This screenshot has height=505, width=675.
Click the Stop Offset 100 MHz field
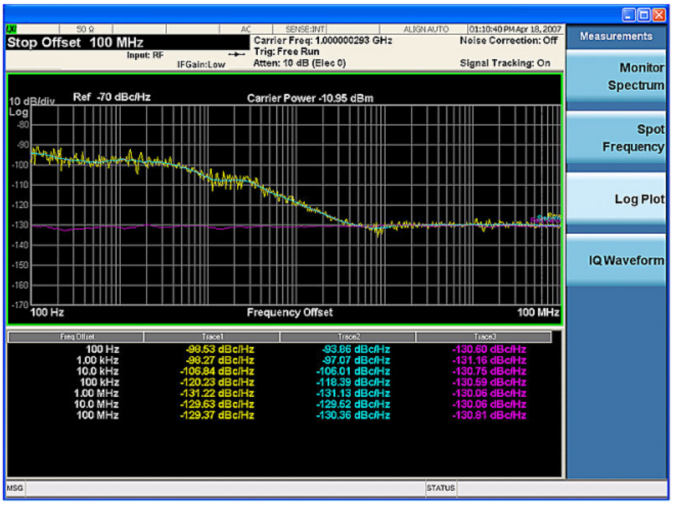coord(76,44)
